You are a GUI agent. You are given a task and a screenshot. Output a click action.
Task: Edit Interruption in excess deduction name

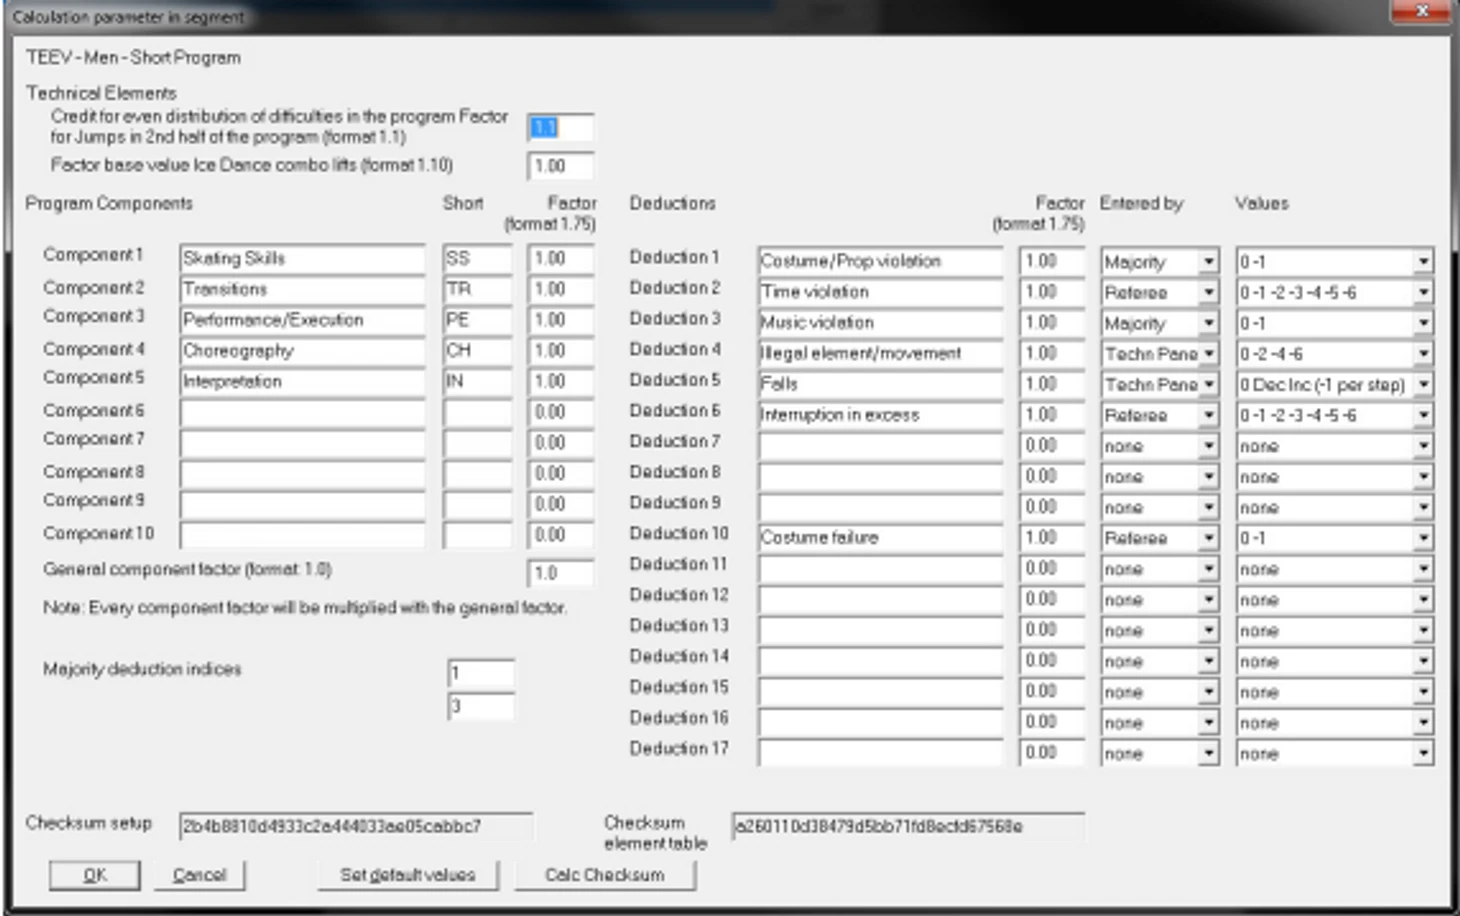pos(880,415)
